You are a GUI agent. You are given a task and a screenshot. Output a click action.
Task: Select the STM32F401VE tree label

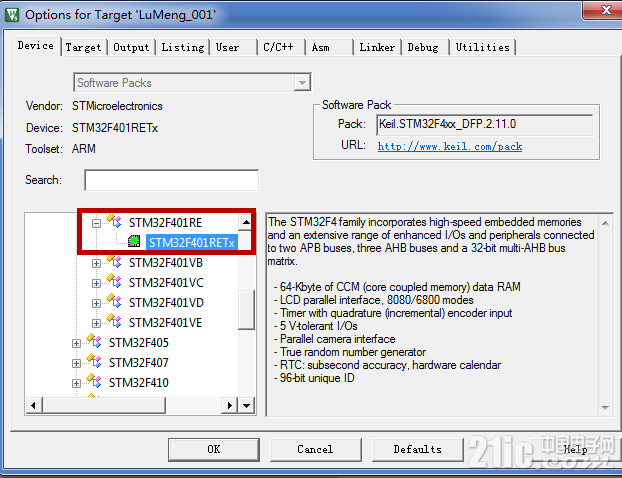click(x=165, y=323)
